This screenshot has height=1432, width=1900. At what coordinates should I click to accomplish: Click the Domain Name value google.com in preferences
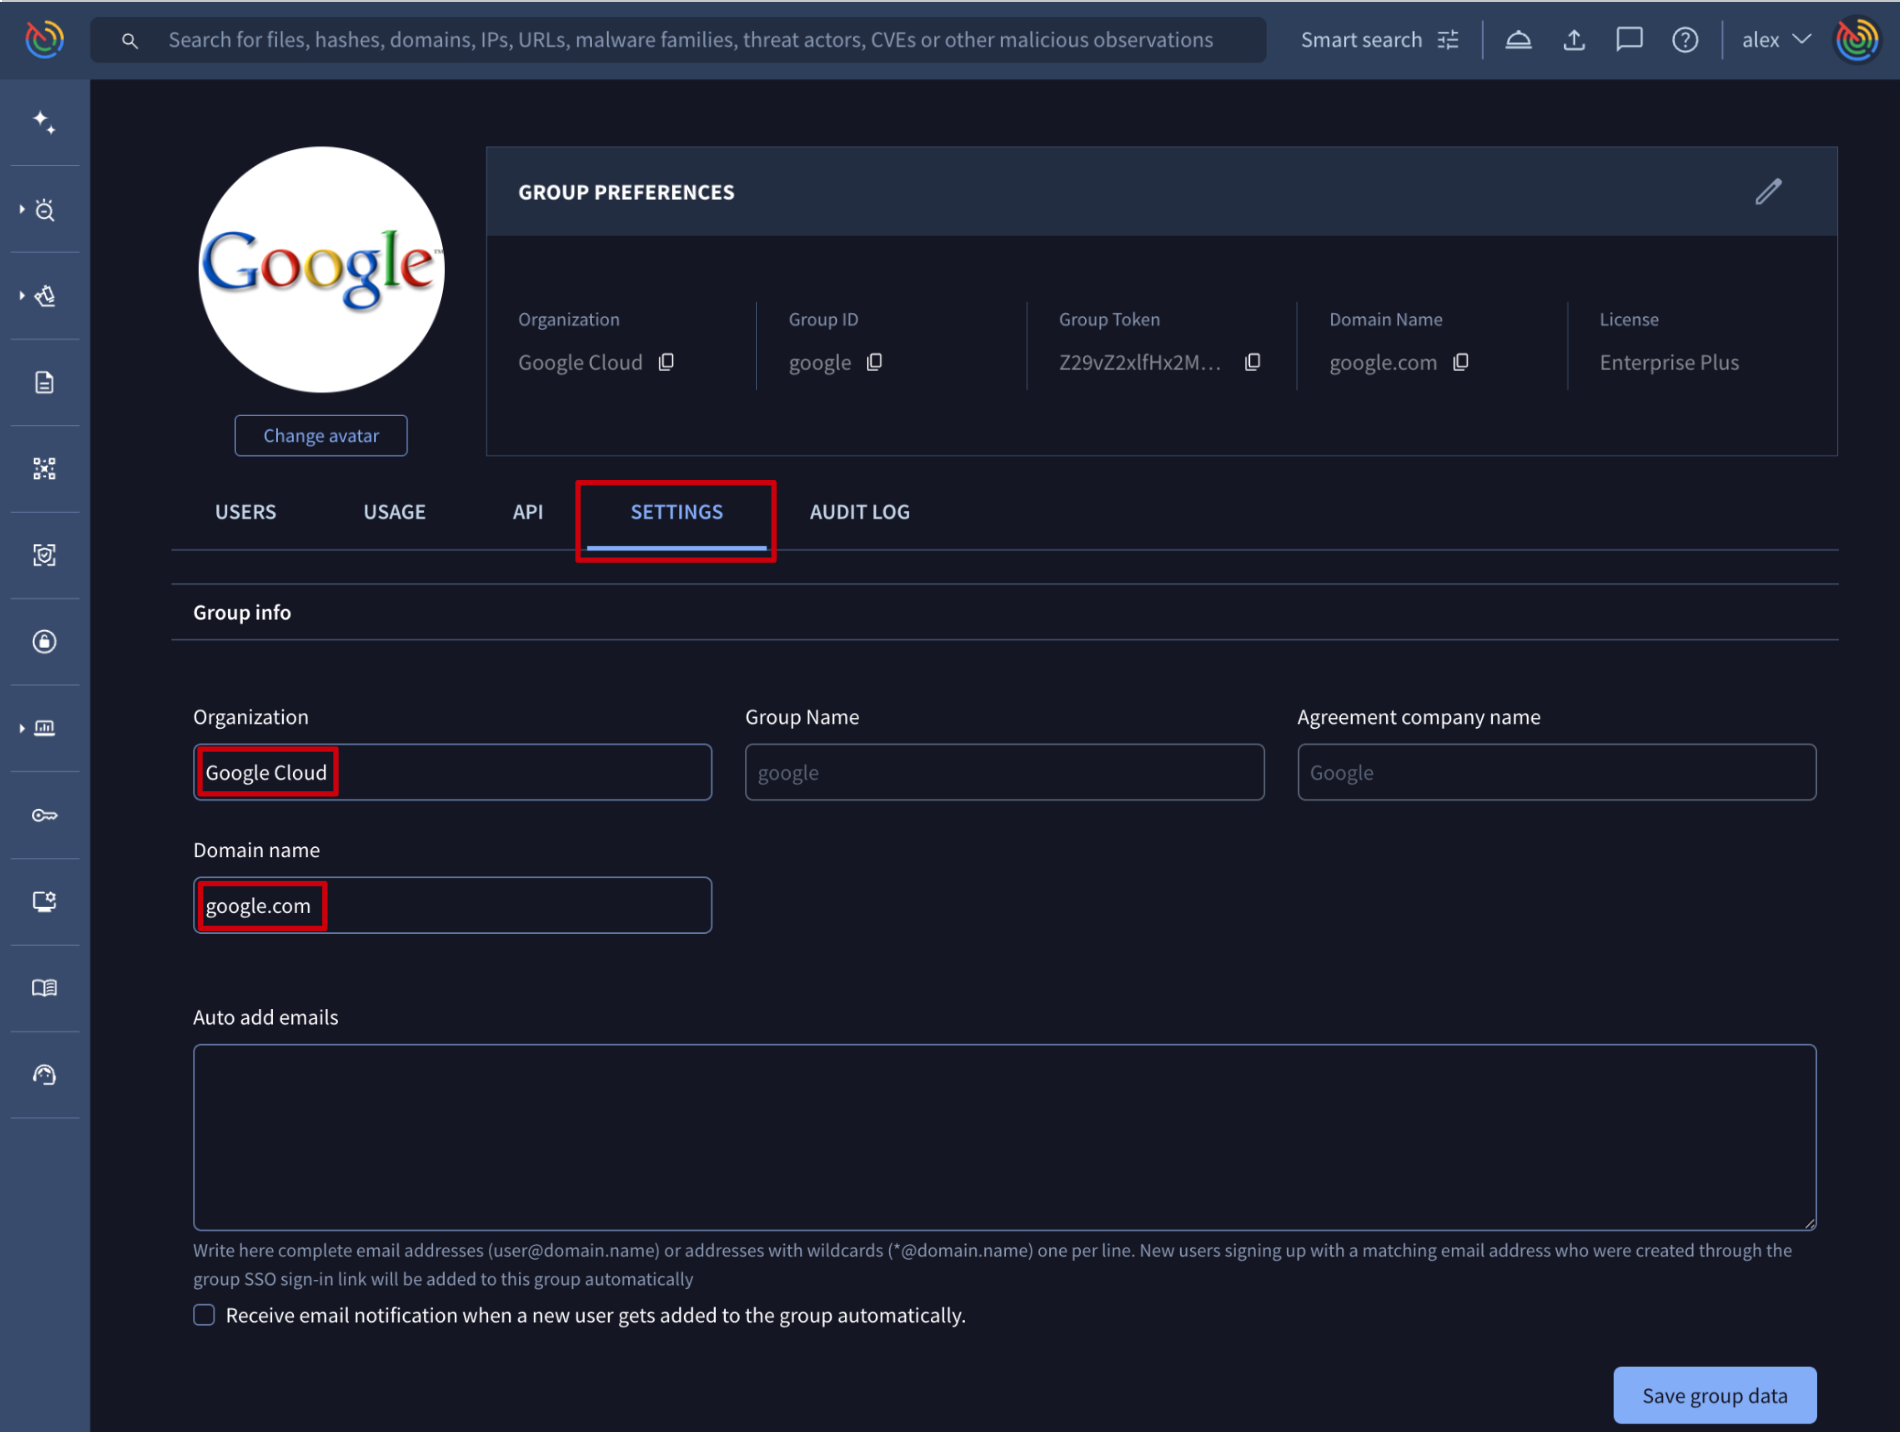pyautogui.click(x=1383, y=363)
